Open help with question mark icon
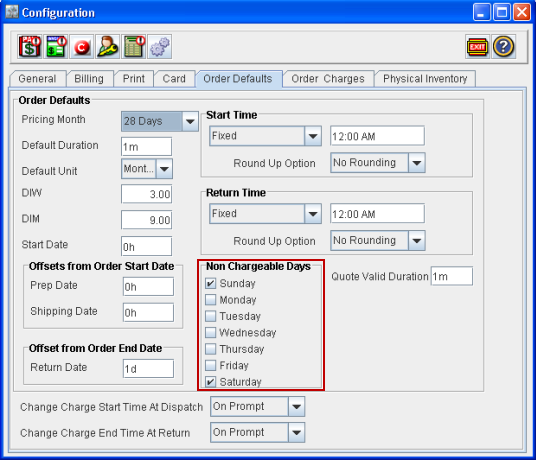This screenshot has width=536, height=460. (503, 46)
